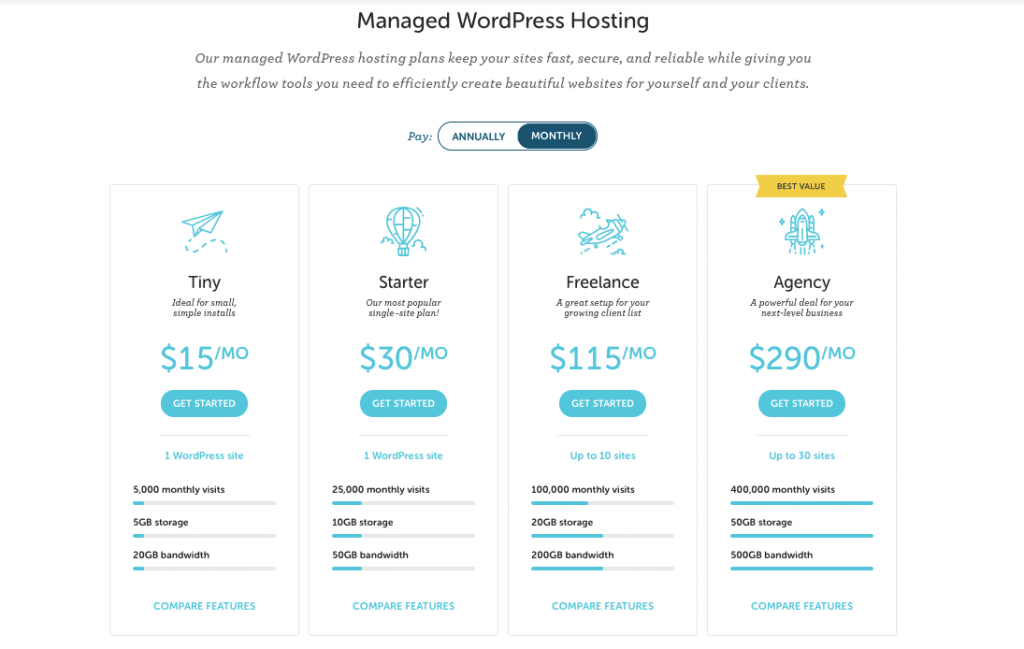The height and width of the screenshot is (649, 1024).
Task: Click the '200GB bandwidth' label
Action: pyautogui.click(x=573, y=555)
